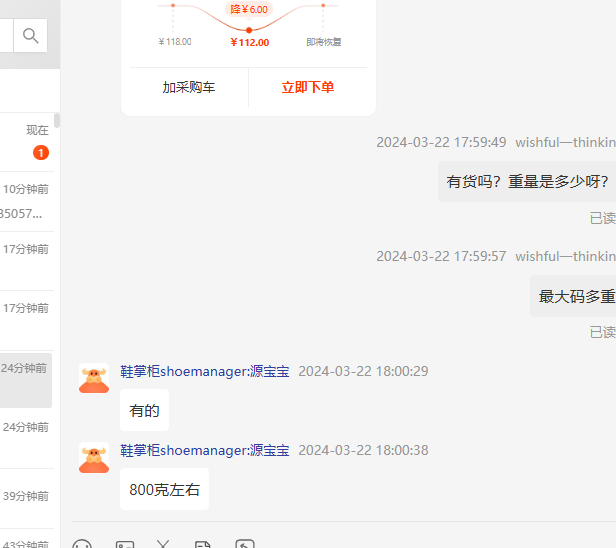
Task: Focus the search box beside the magnifier
Action: pyautogui.click(x=6, y=36)
